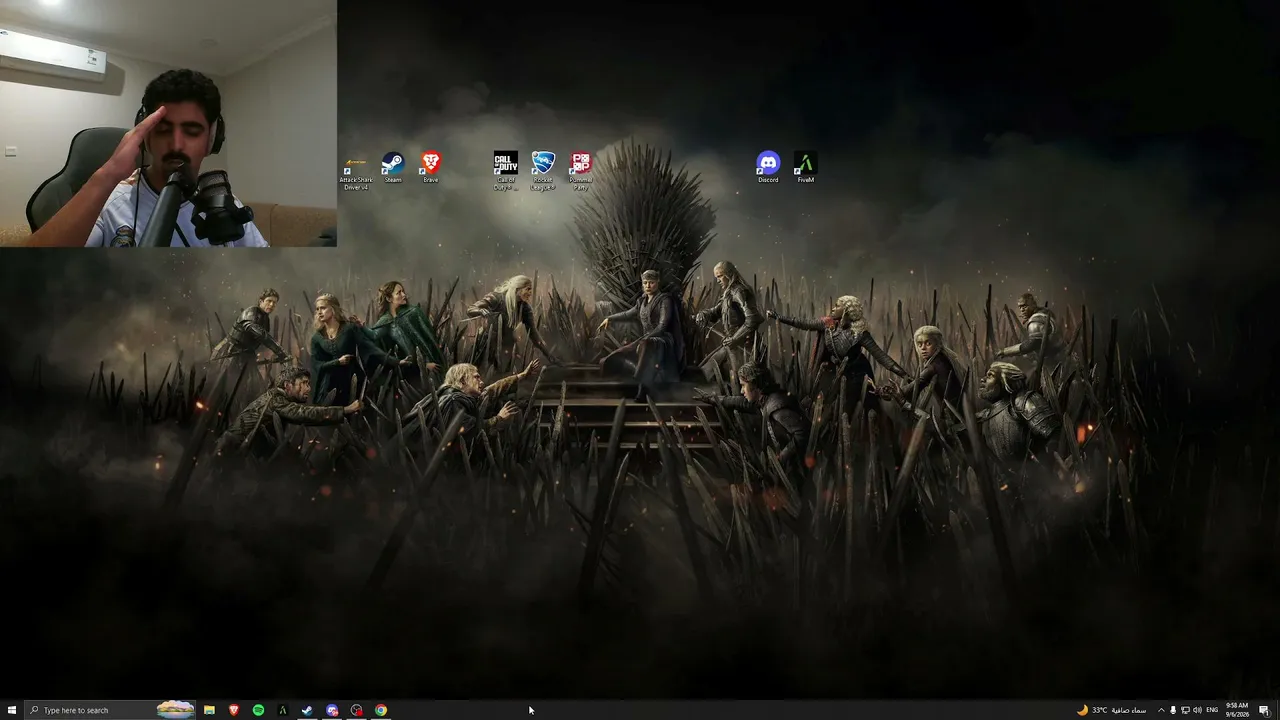Switch the ENG input language
This screenshot has width=1280, height=720.
pyautogui.click(x=1212, y=710)
